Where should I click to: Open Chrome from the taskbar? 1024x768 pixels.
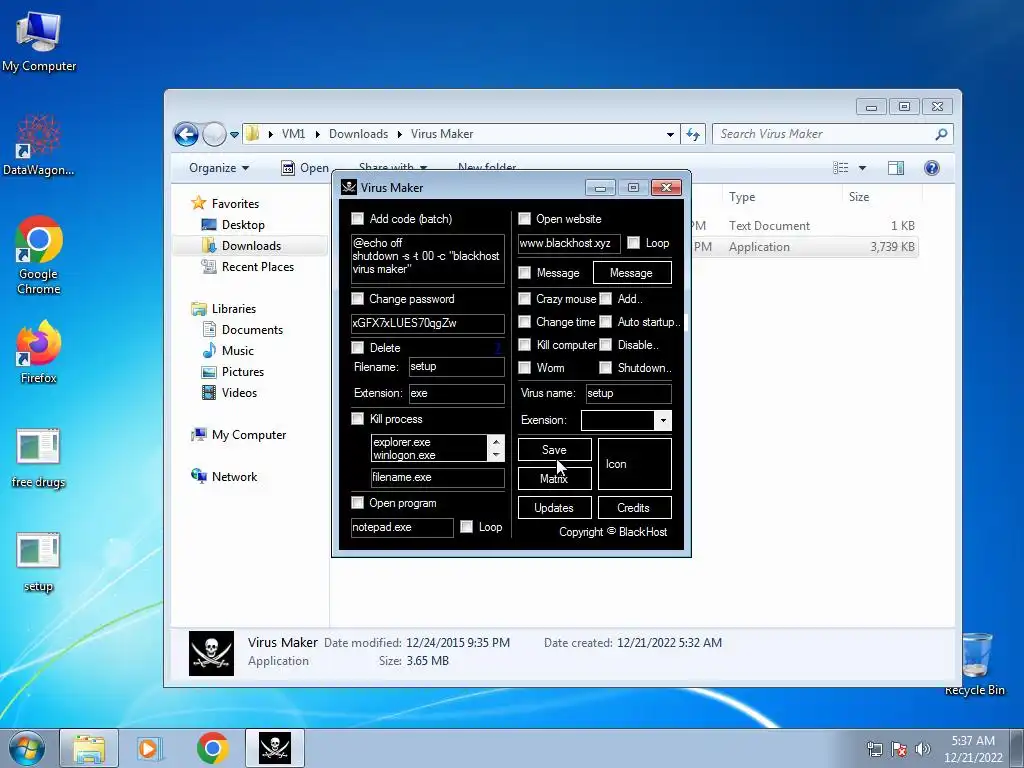point(212,748)
